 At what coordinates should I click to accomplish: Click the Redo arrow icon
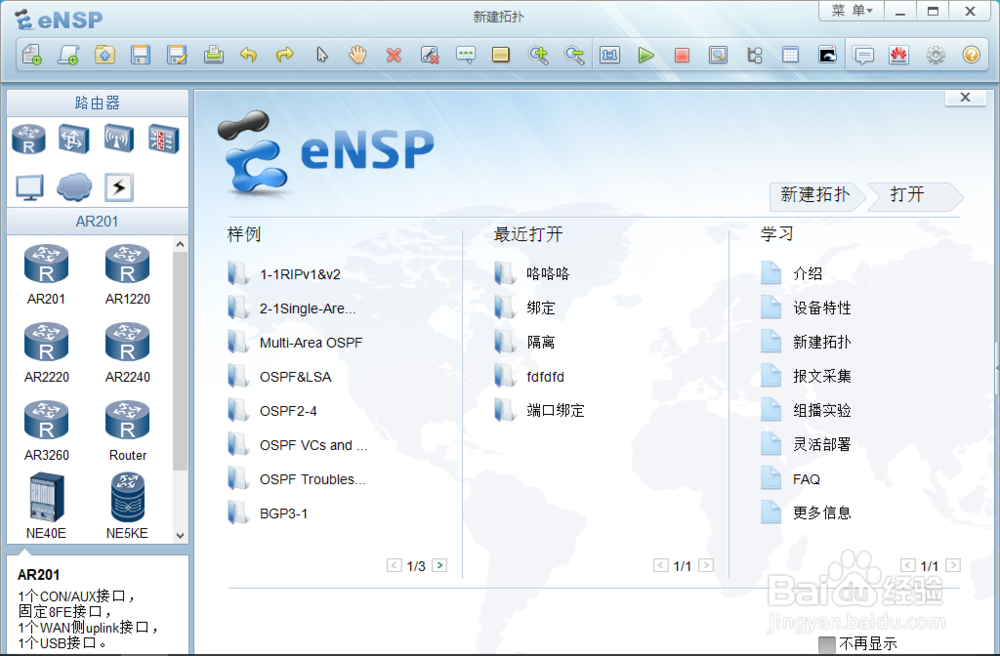(285, 55)
